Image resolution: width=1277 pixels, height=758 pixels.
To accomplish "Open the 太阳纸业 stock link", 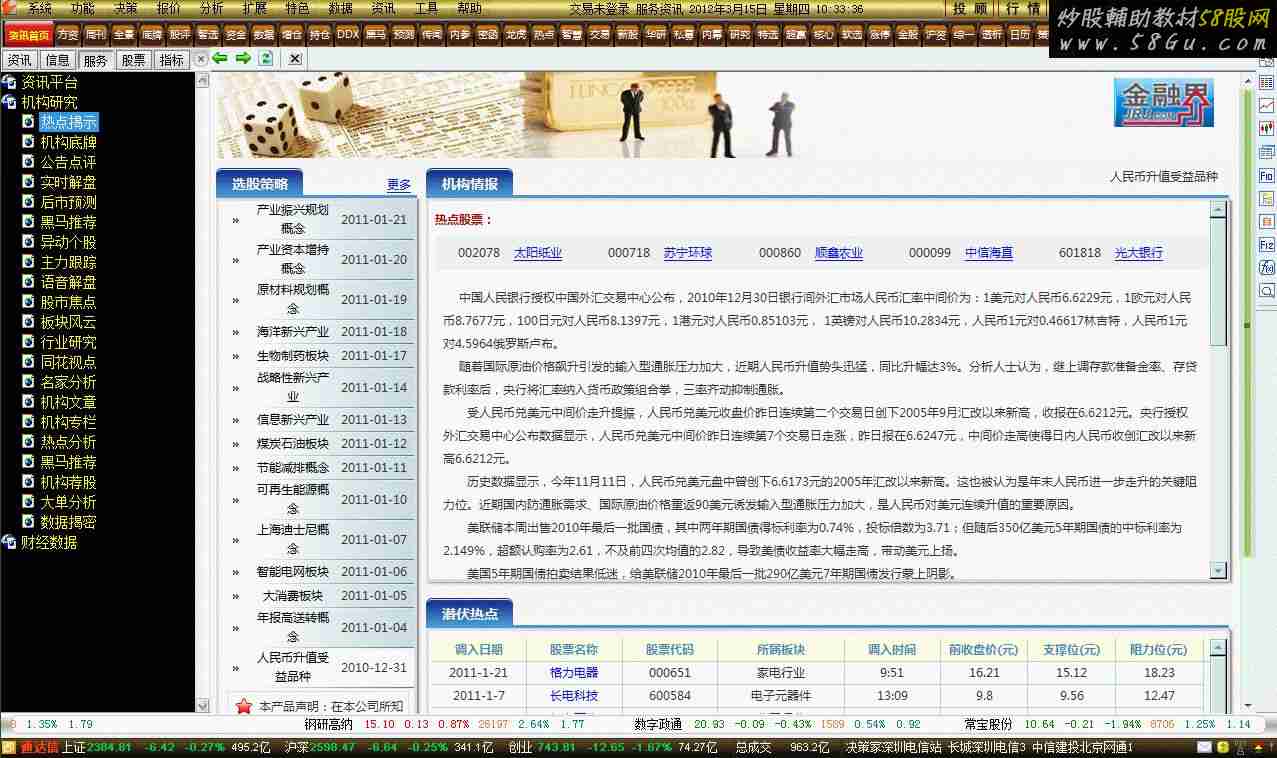I will [x=538, y=253].
